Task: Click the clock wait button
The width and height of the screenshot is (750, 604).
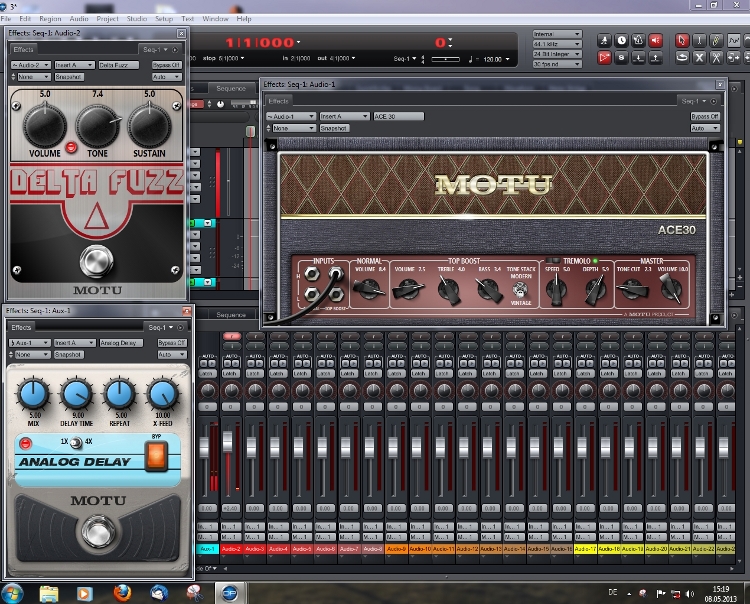Action: [x=621, y=41]
